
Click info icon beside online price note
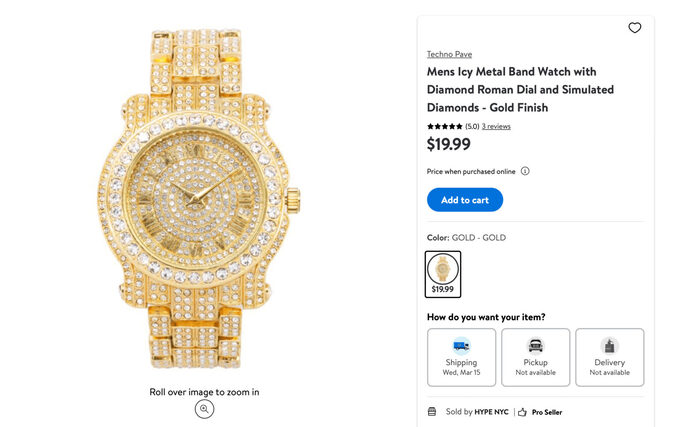tap(525, 171)
